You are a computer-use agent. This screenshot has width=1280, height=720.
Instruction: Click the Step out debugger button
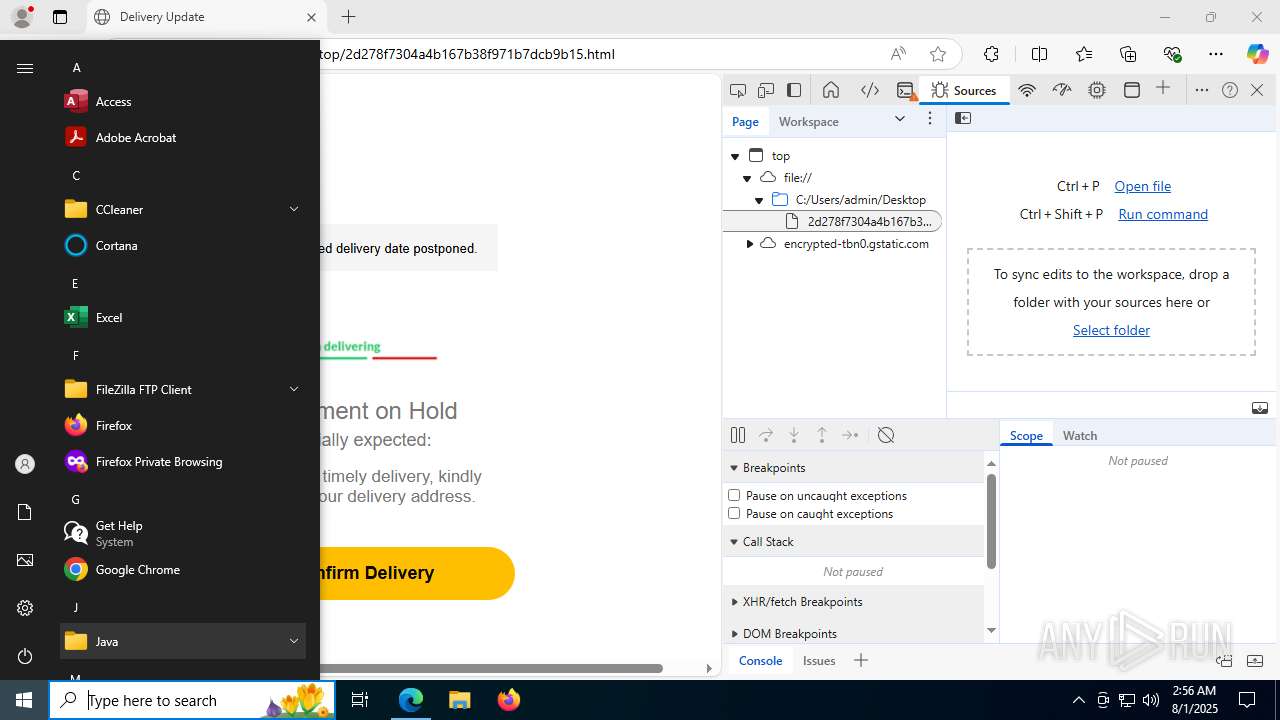[822, 435]
